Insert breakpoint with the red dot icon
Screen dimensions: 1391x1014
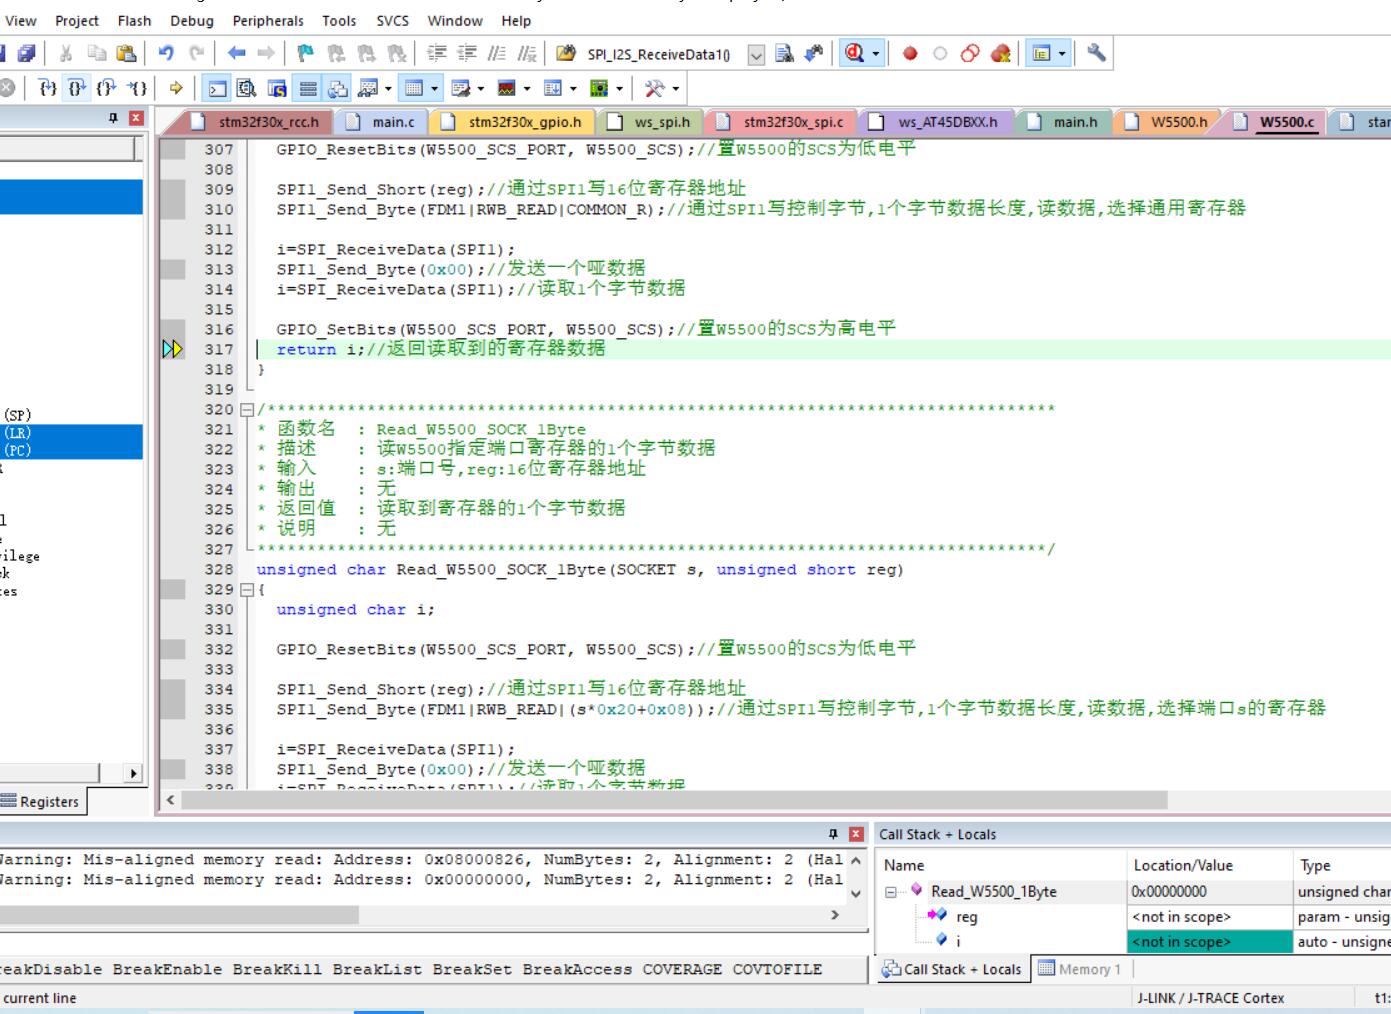pyautogui.click(x=910, y=54)
